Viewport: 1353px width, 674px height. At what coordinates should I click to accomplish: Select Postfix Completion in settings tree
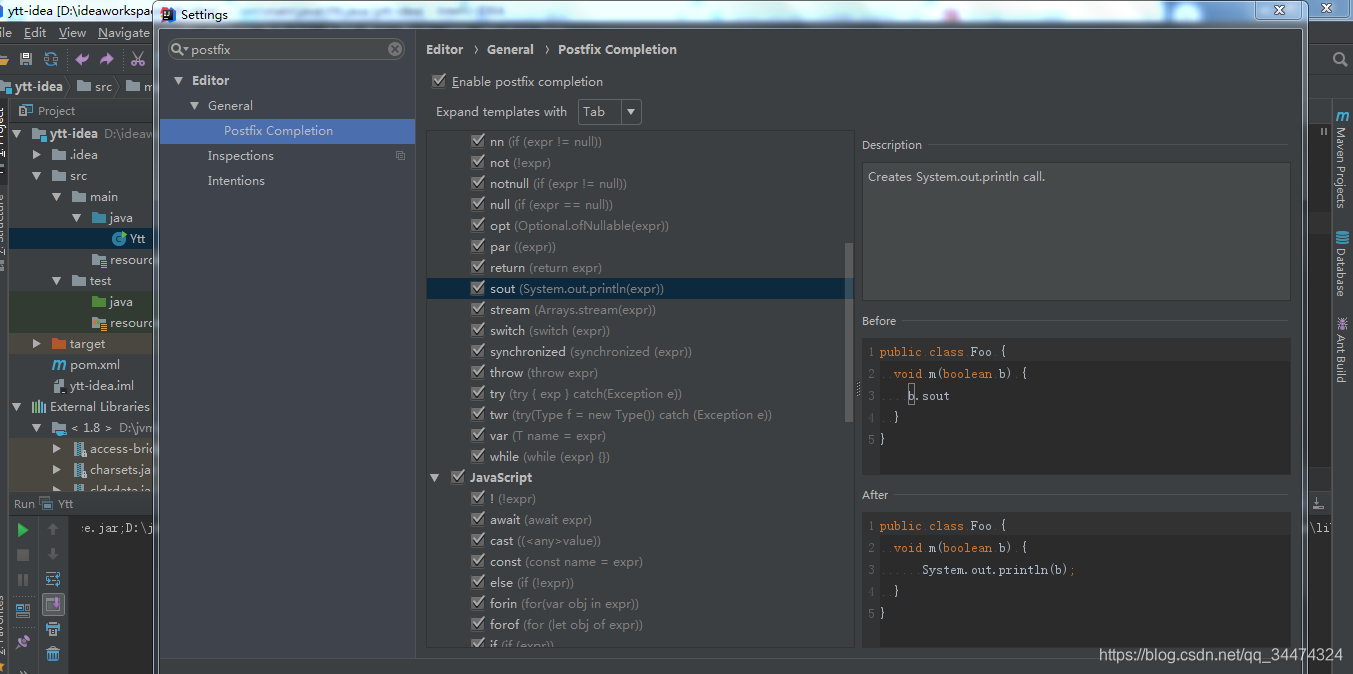tap(287, 131)
